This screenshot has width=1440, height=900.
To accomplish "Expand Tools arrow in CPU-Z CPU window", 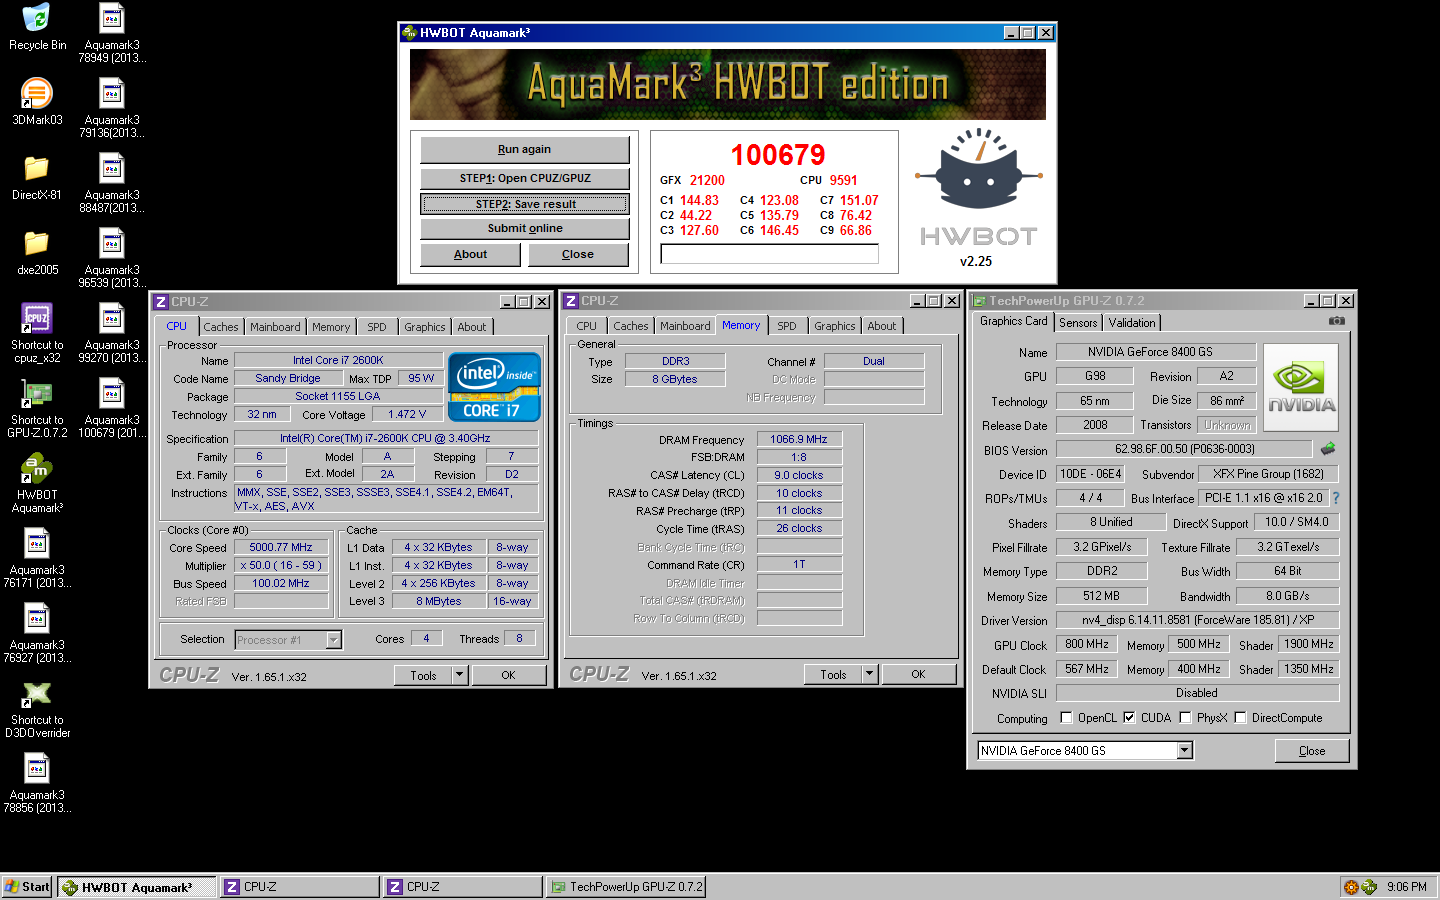I will [x=459, y=675].
